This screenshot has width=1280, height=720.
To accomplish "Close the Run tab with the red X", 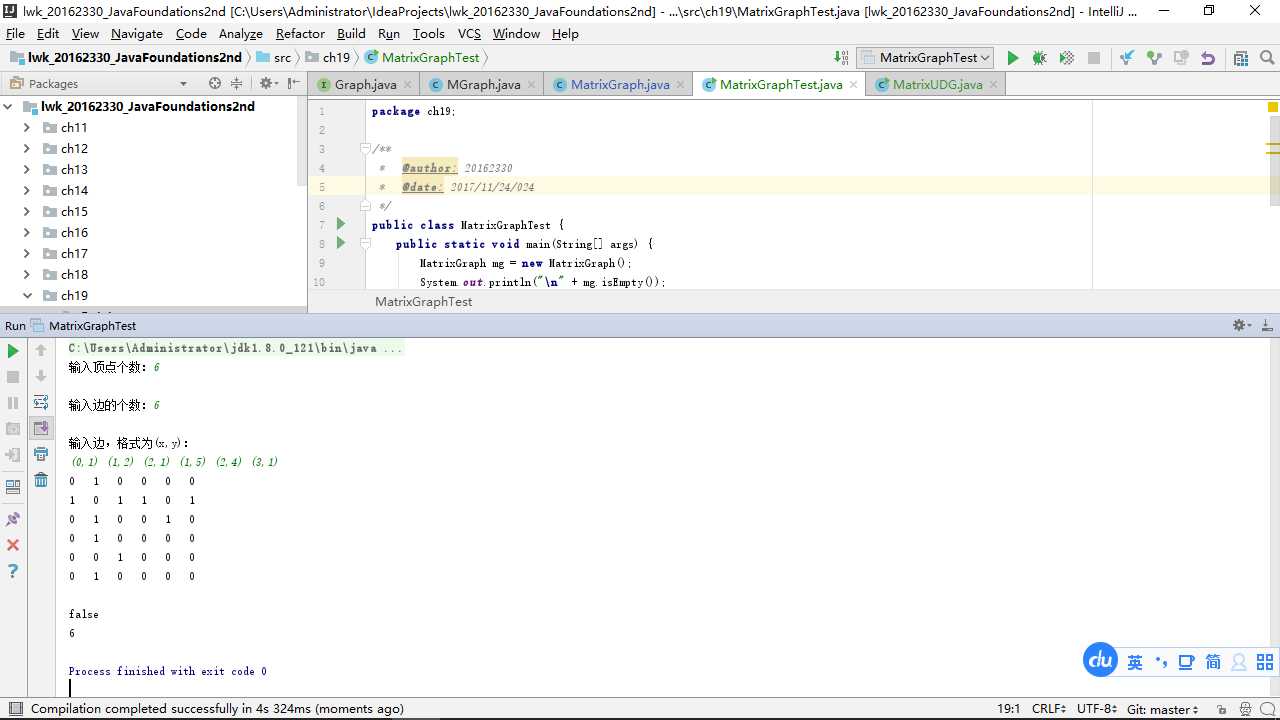I will (13, 545).
